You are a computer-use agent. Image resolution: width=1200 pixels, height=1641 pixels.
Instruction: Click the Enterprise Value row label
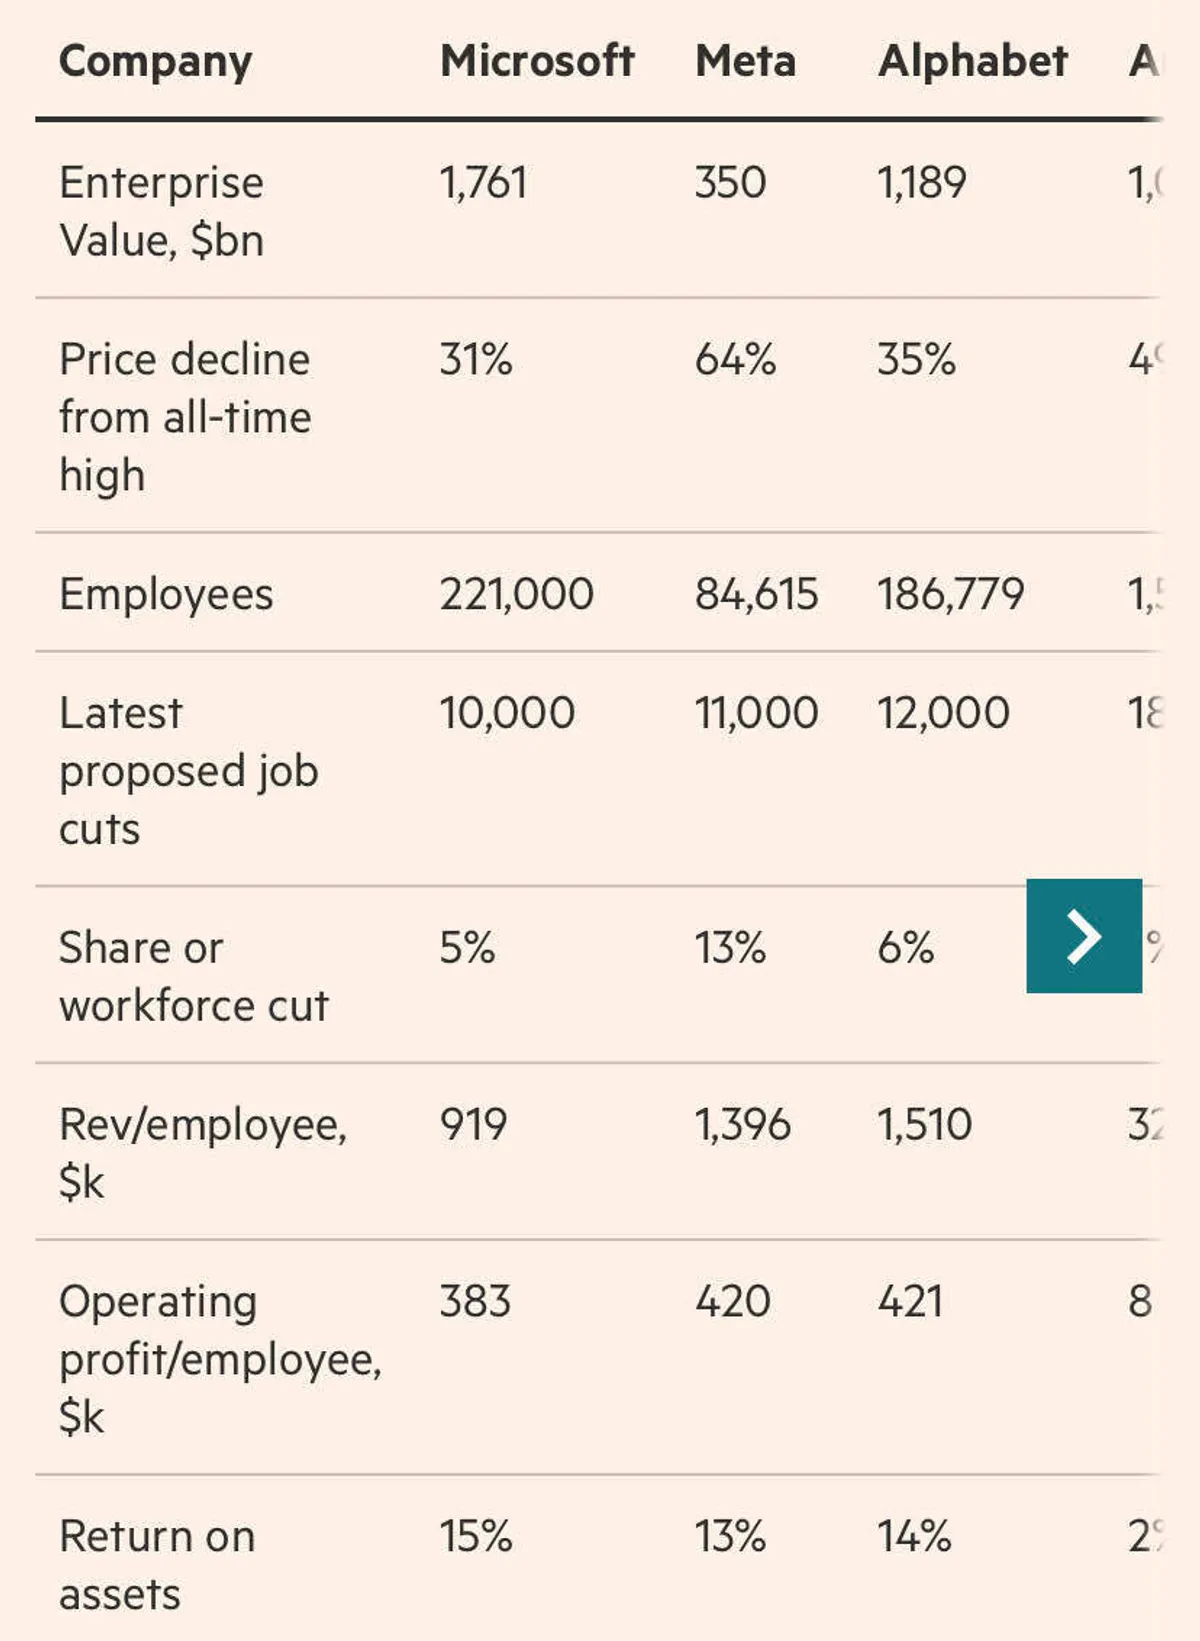point(162,211)
